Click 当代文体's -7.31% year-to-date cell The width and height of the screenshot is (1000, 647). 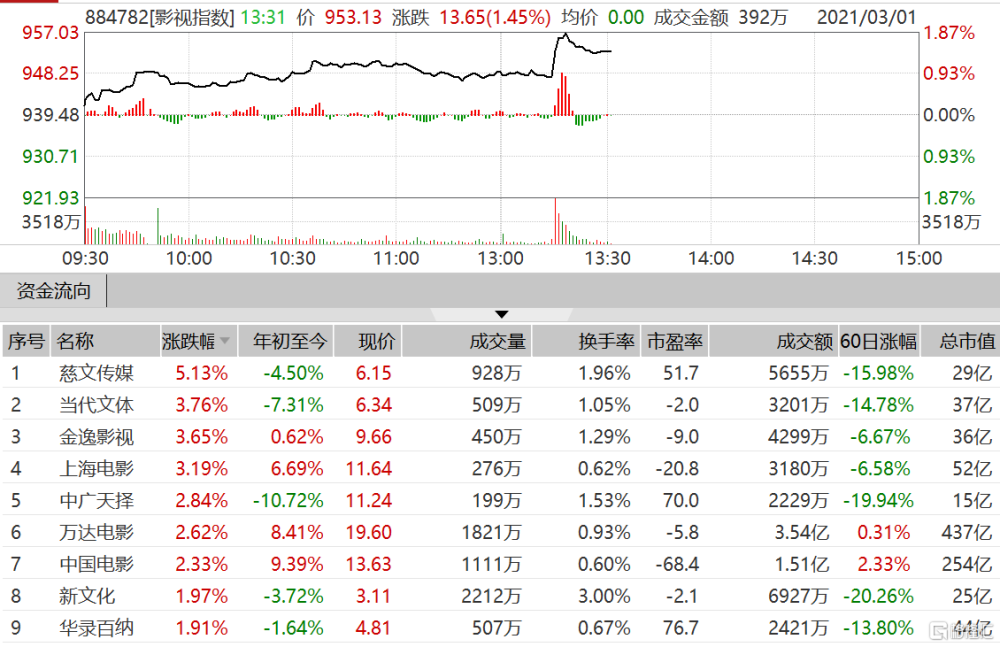click(293, 405)
